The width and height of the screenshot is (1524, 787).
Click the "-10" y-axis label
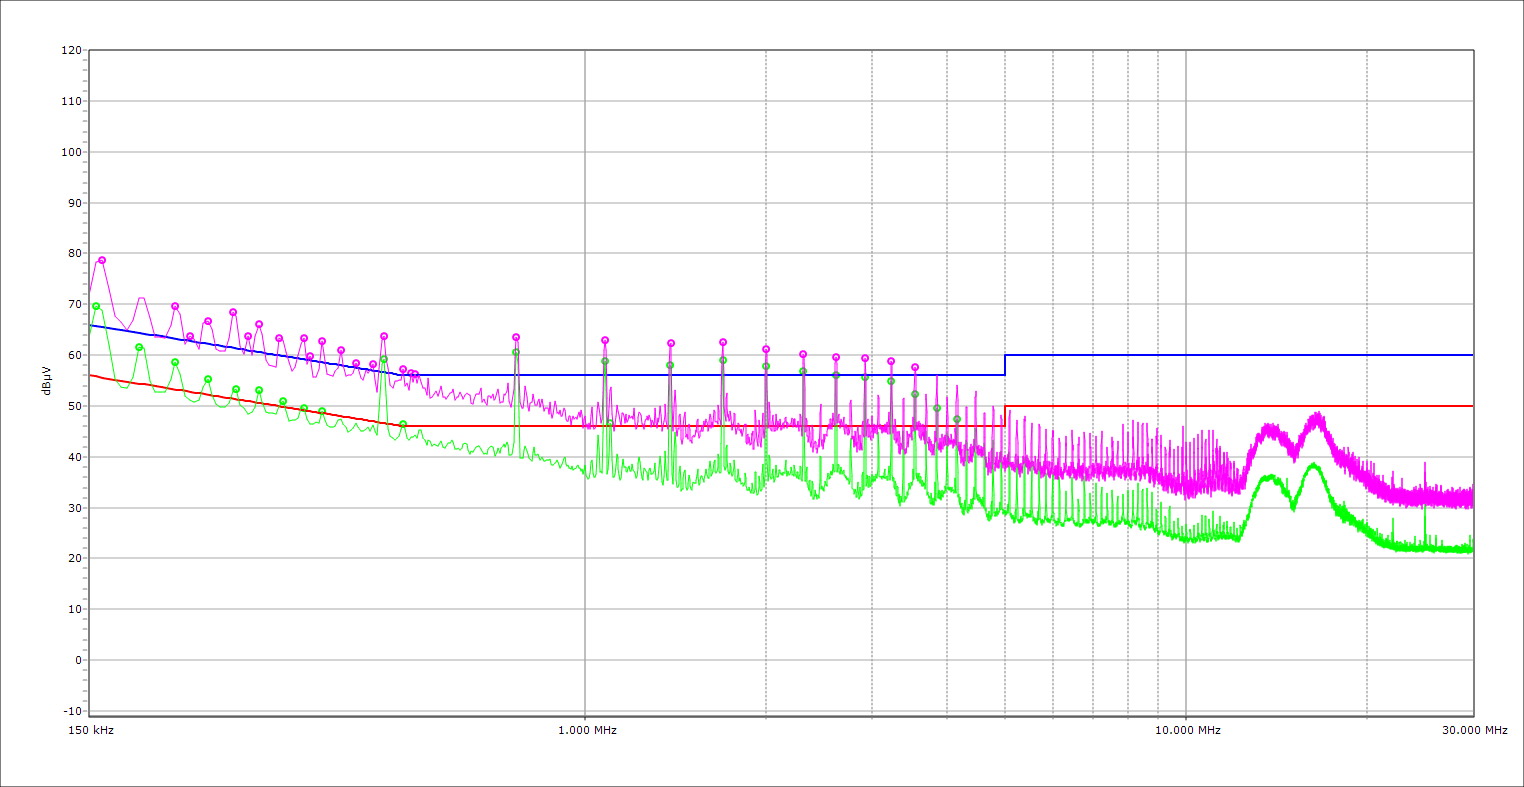click(71, 711)
